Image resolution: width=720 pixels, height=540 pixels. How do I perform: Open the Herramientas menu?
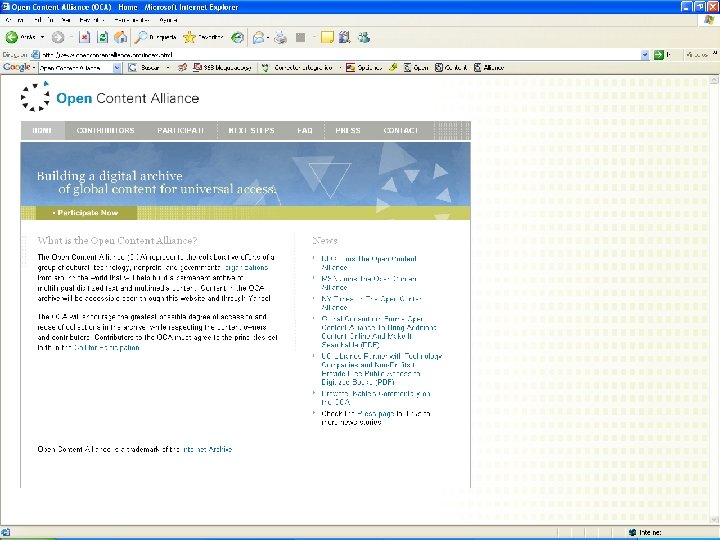(132, 20)
